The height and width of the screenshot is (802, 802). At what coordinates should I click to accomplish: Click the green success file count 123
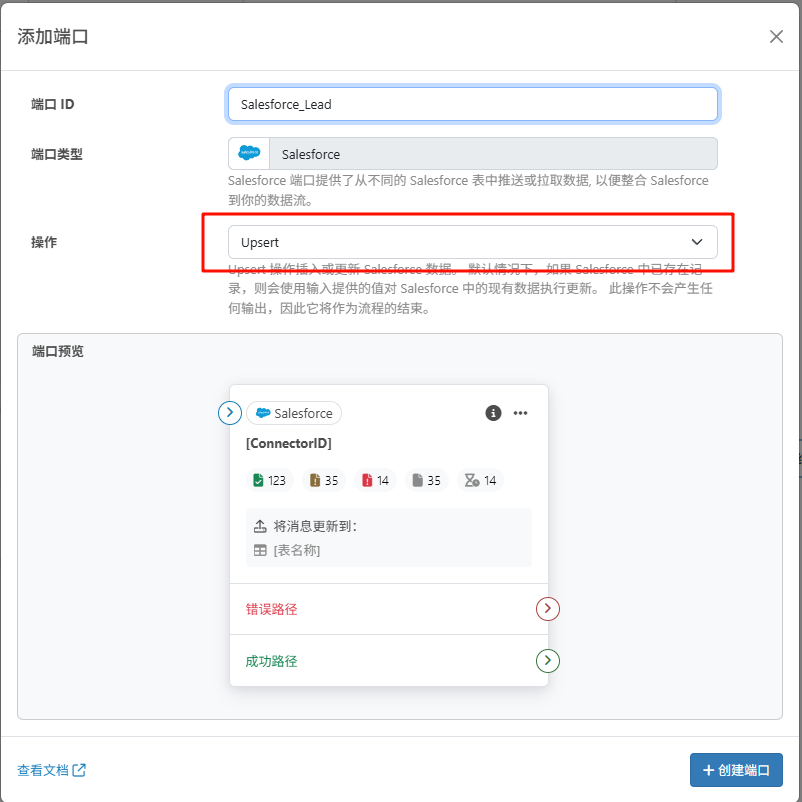pyautogui.click(x=268, y=480)
